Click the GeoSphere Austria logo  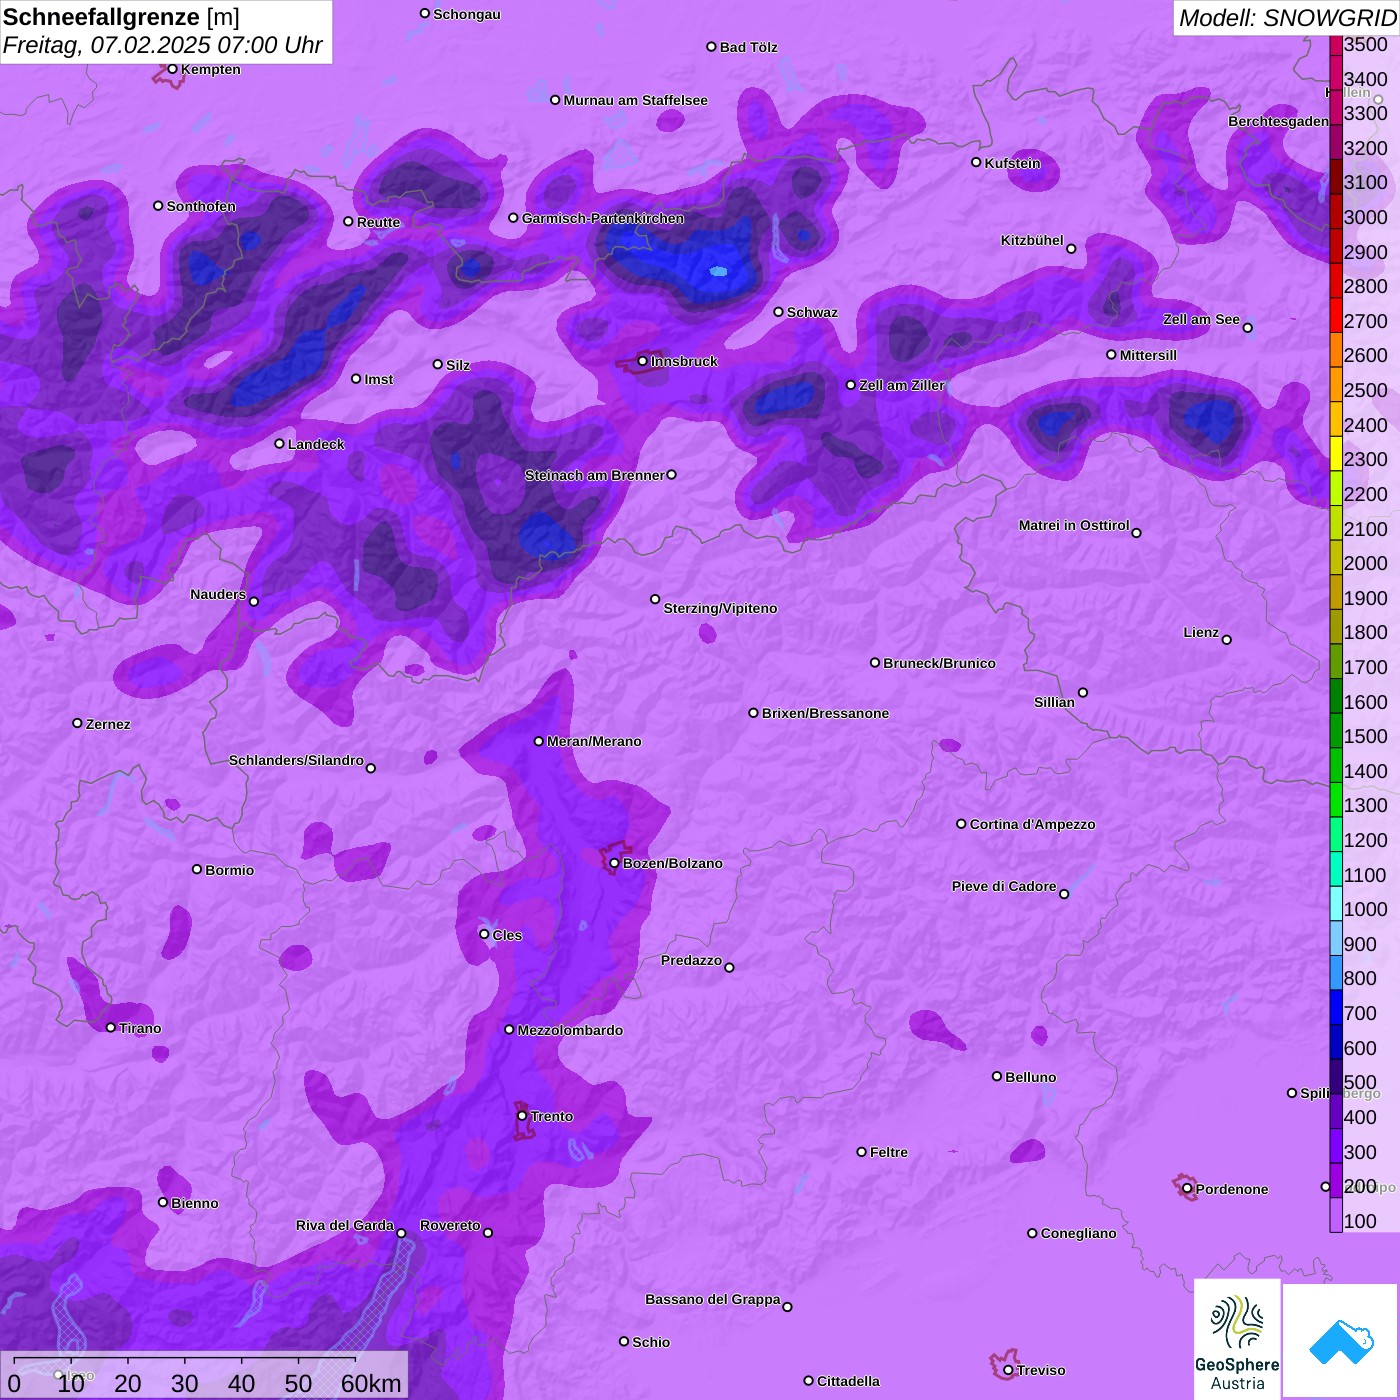pyautogui.click(x=1237, y=1339)
